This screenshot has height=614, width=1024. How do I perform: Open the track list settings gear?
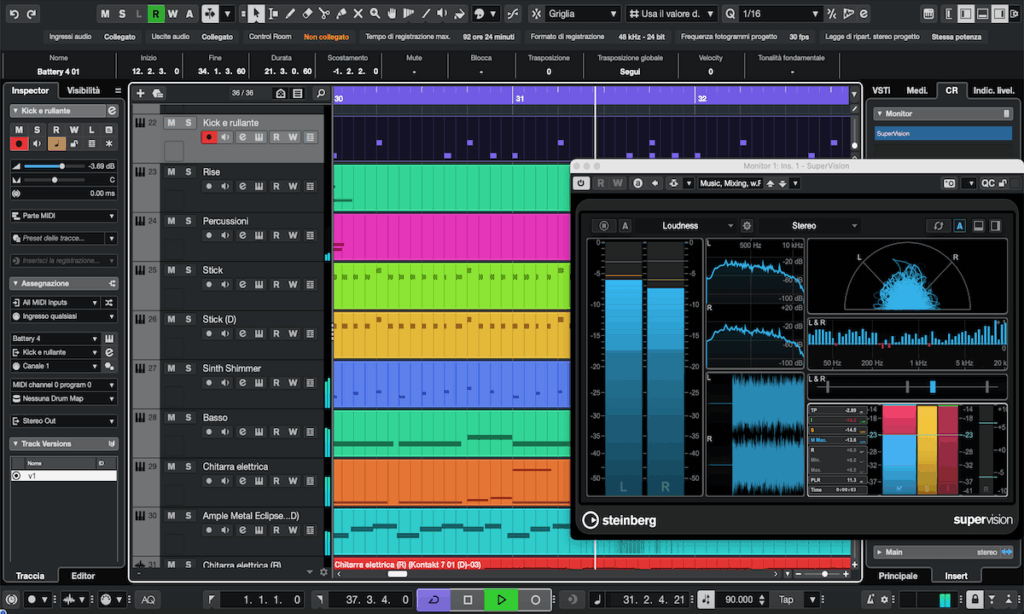(x=323, y=572)
